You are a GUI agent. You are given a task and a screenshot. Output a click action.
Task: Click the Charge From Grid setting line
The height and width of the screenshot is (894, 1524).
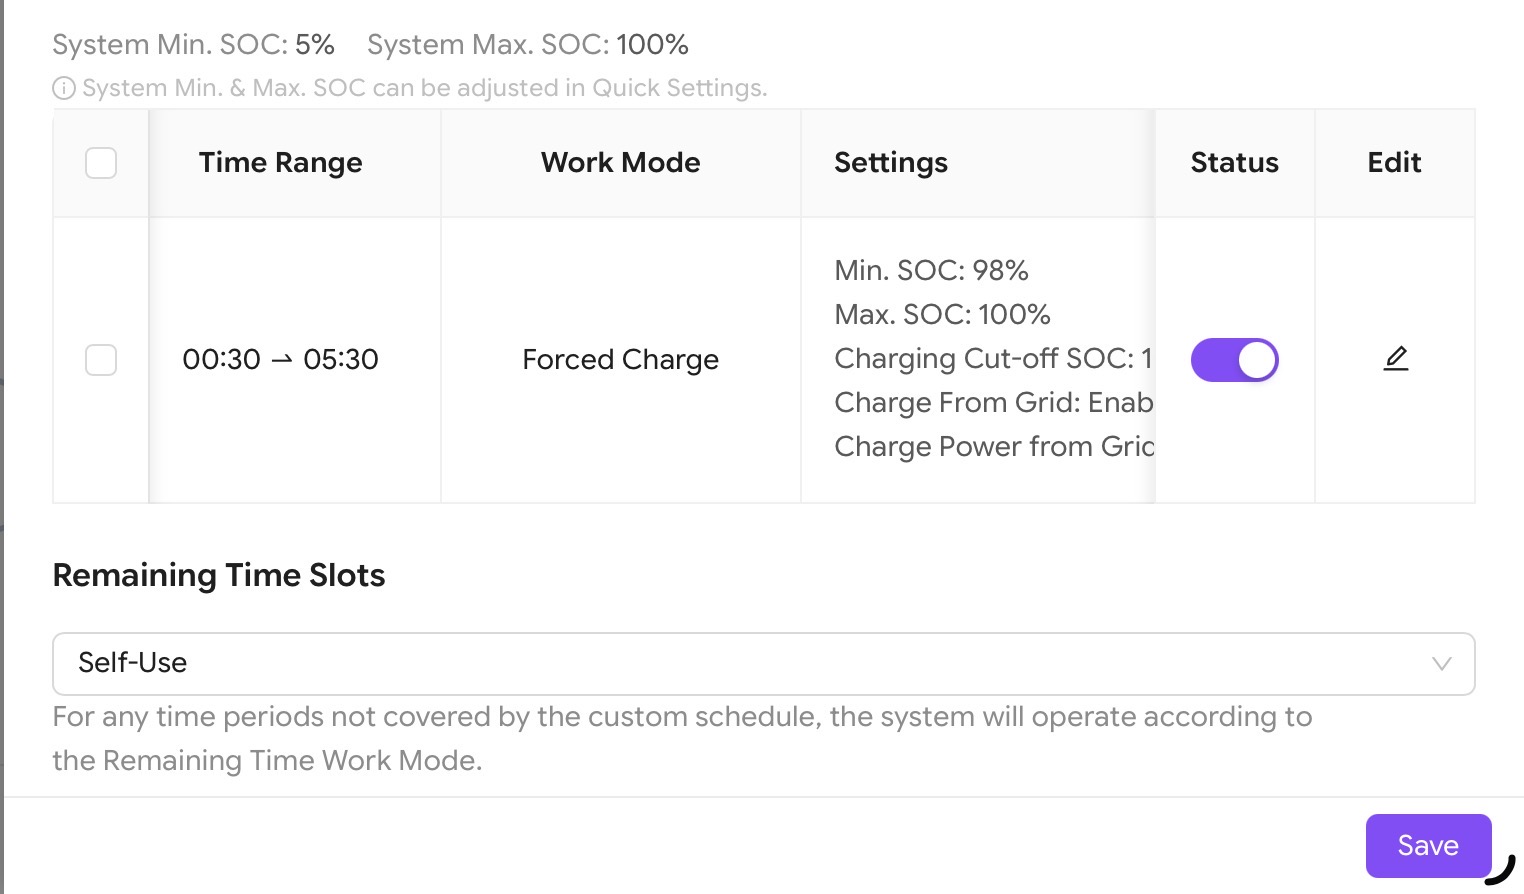[993, 403]
